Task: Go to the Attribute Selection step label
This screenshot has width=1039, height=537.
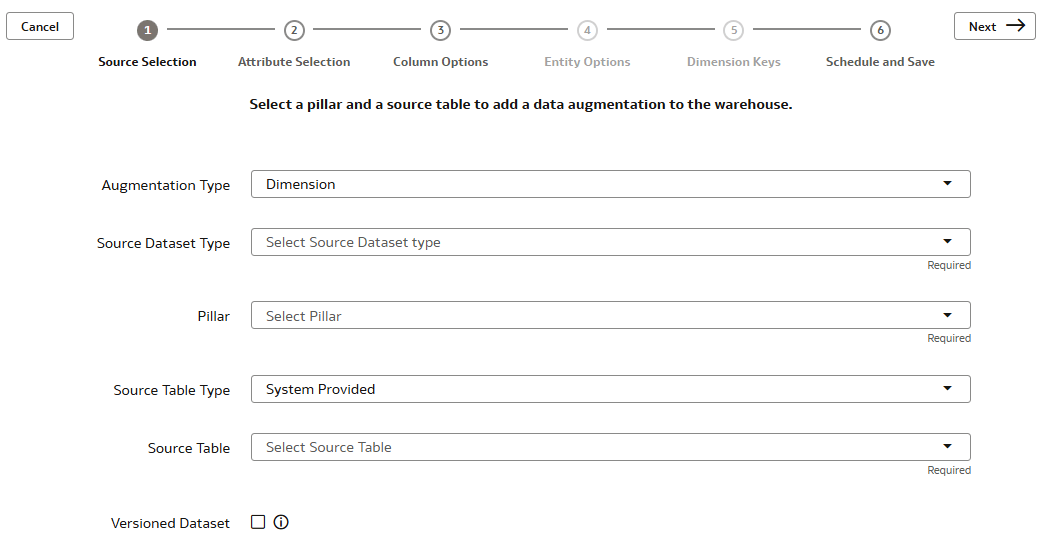Action: coord(294,62)
